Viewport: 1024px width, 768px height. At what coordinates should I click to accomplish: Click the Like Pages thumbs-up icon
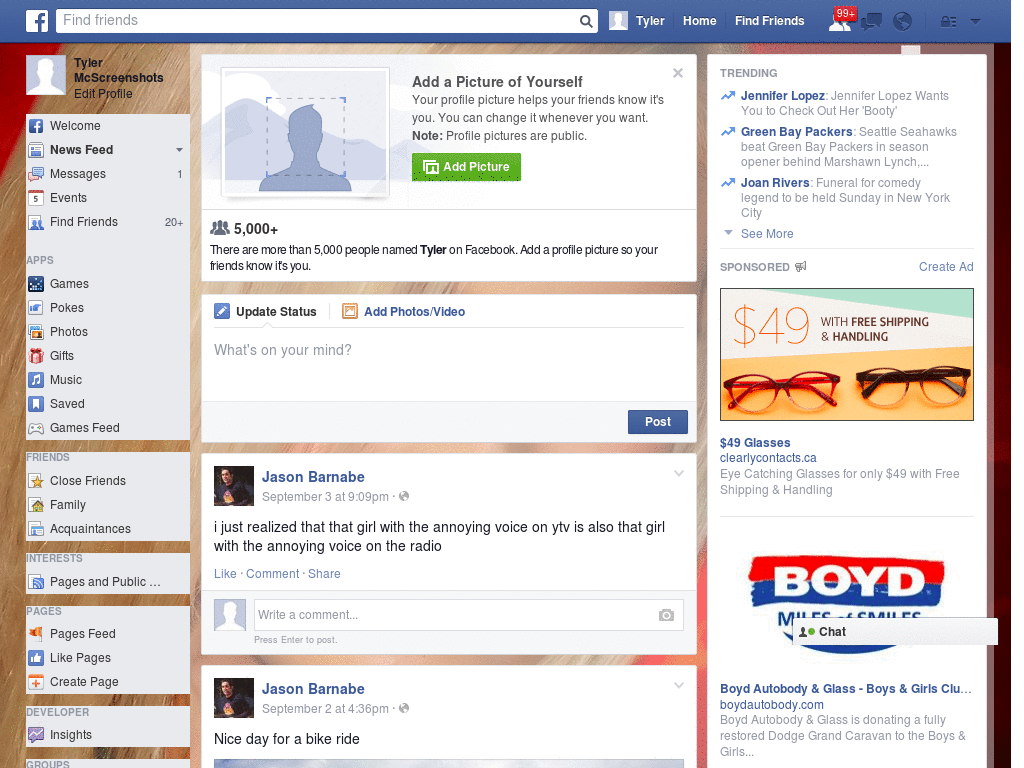(36, 658)
